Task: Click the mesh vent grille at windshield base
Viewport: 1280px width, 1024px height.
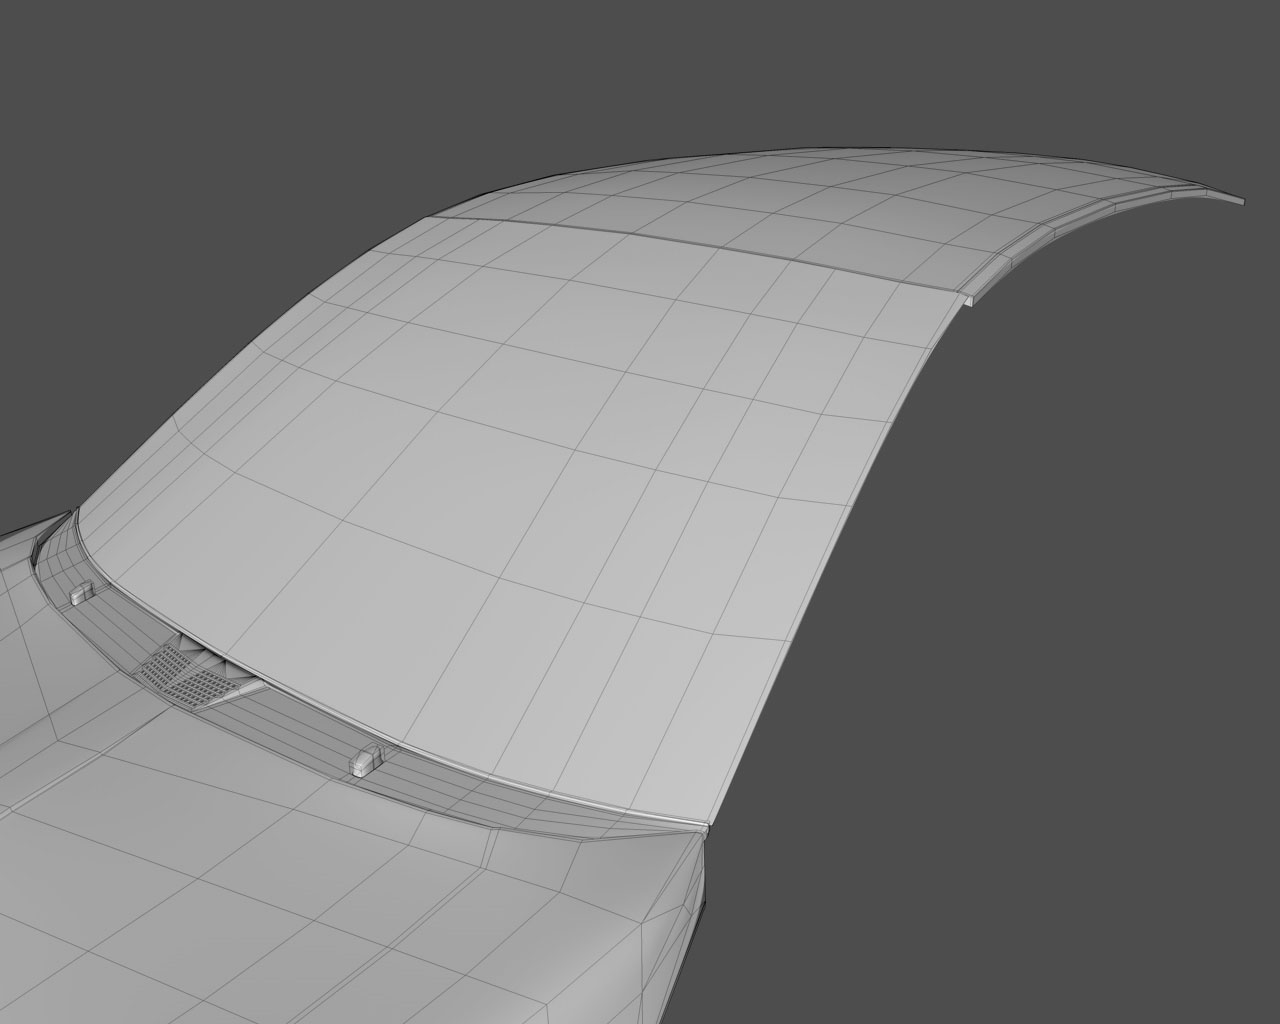Action: tap(186, 677)
